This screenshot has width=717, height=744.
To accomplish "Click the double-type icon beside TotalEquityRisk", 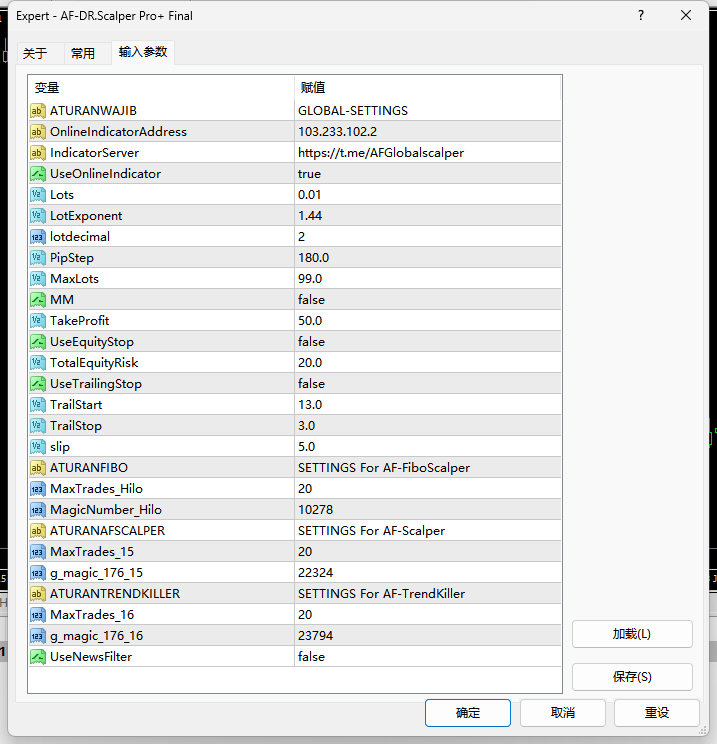I will (x=38, y=363).
